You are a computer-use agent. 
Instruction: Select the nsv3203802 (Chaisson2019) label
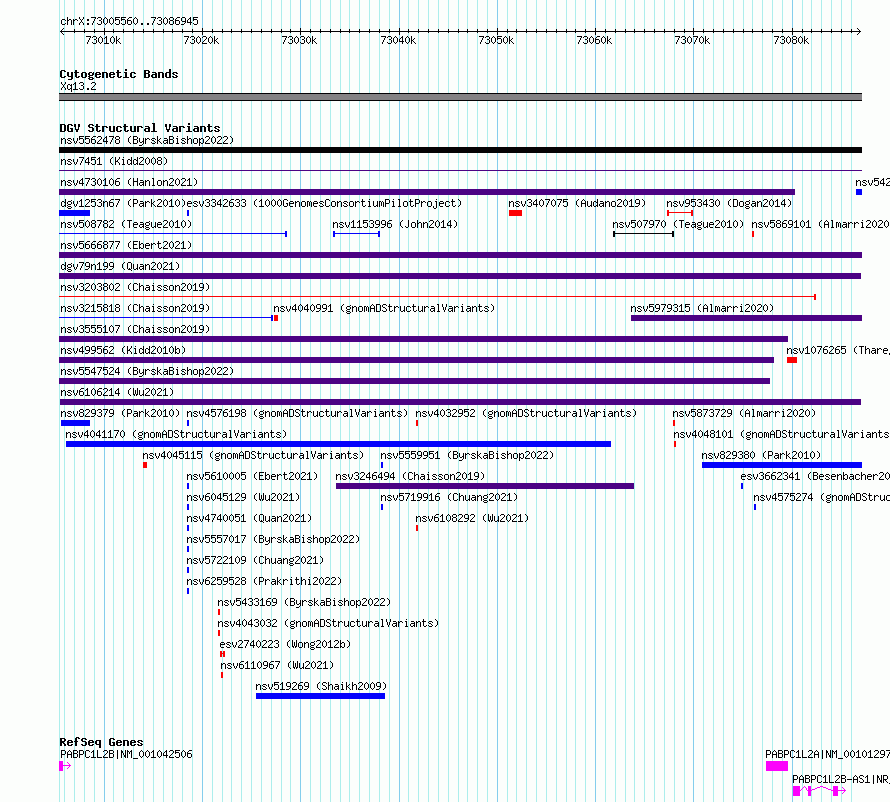point(135,287)
